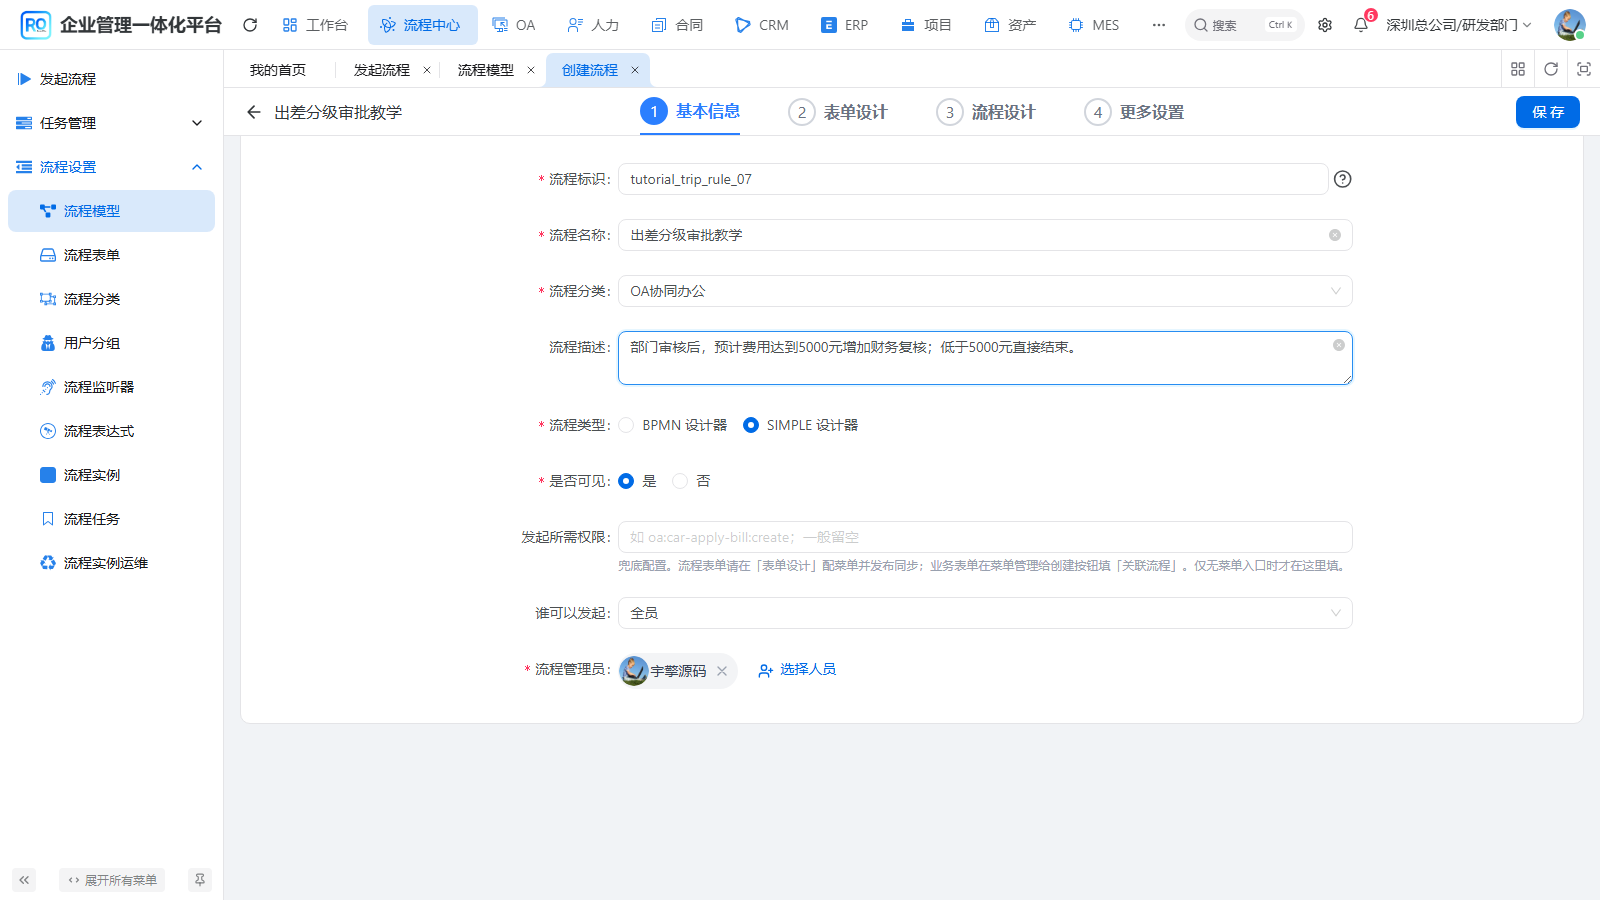The width and height of the screenshot is (1600, 900).
Task: Go to step 3 流程设计
Action: [986, 112]
